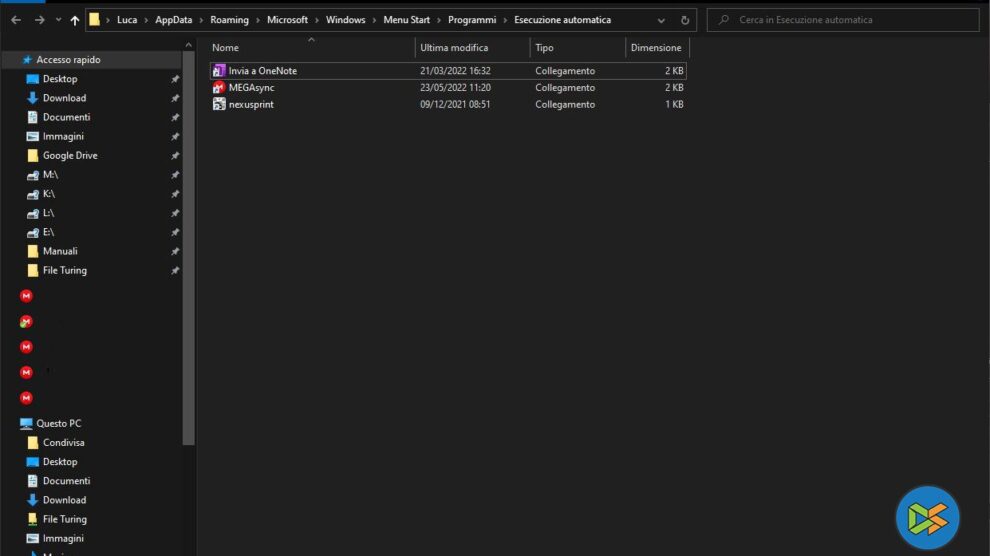Viewport: 990px width, 556px height.
Task: Open Documenti under Questo PC
Action: 66,481
